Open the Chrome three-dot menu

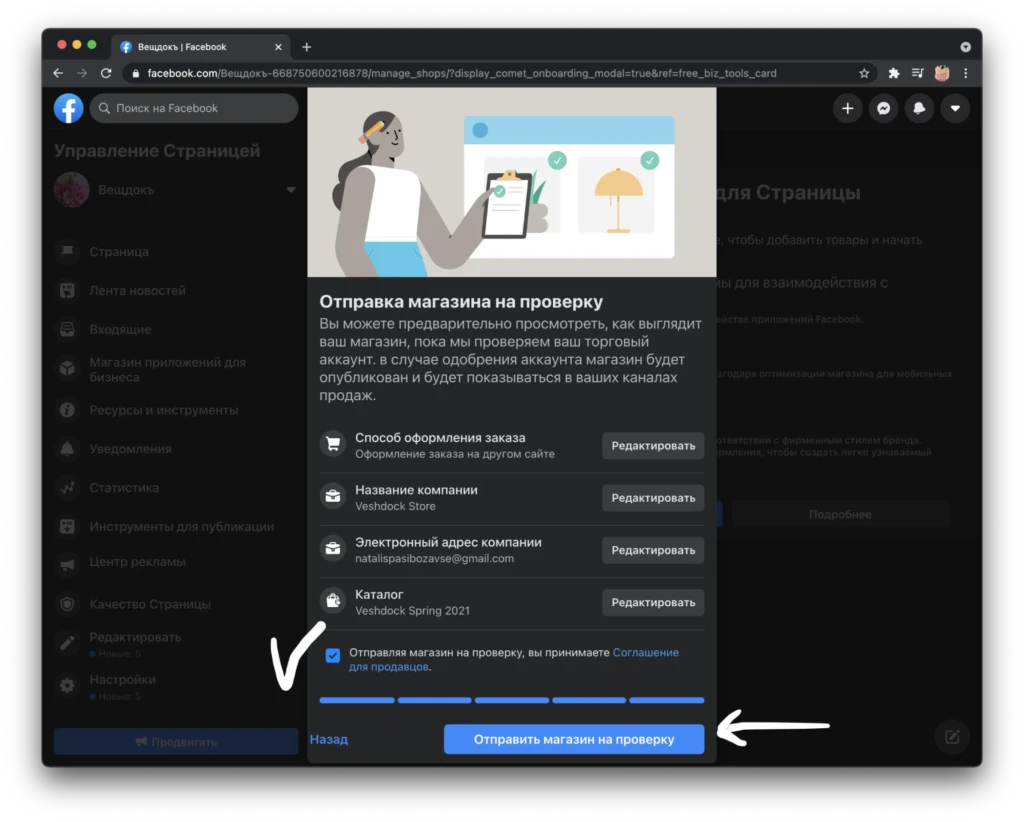966,73
